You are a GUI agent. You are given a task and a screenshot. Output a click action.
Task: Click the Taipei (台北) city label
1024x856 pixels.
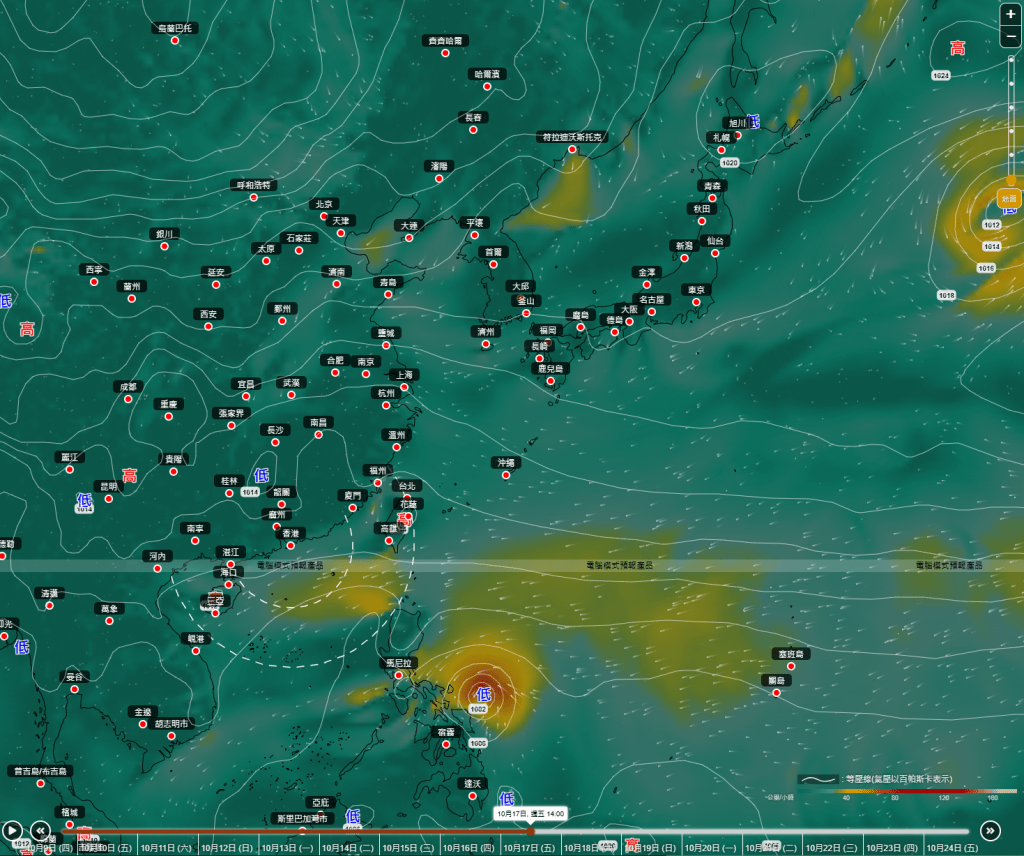406,486
